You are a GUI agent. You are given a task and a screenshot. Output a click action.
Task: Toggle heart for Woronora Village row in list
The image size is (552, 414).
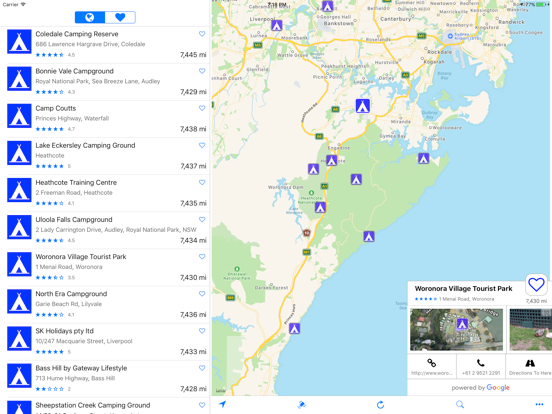tap(202, 257)
